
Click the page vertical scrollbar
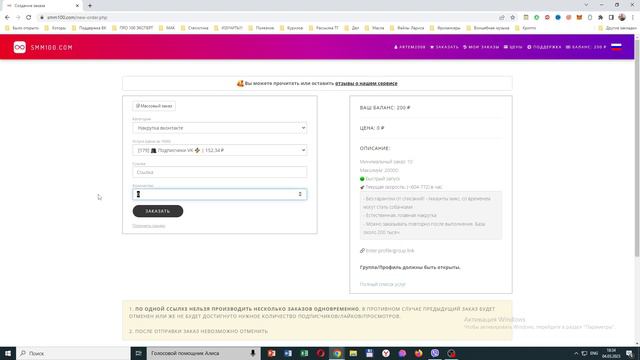point(637,147)
